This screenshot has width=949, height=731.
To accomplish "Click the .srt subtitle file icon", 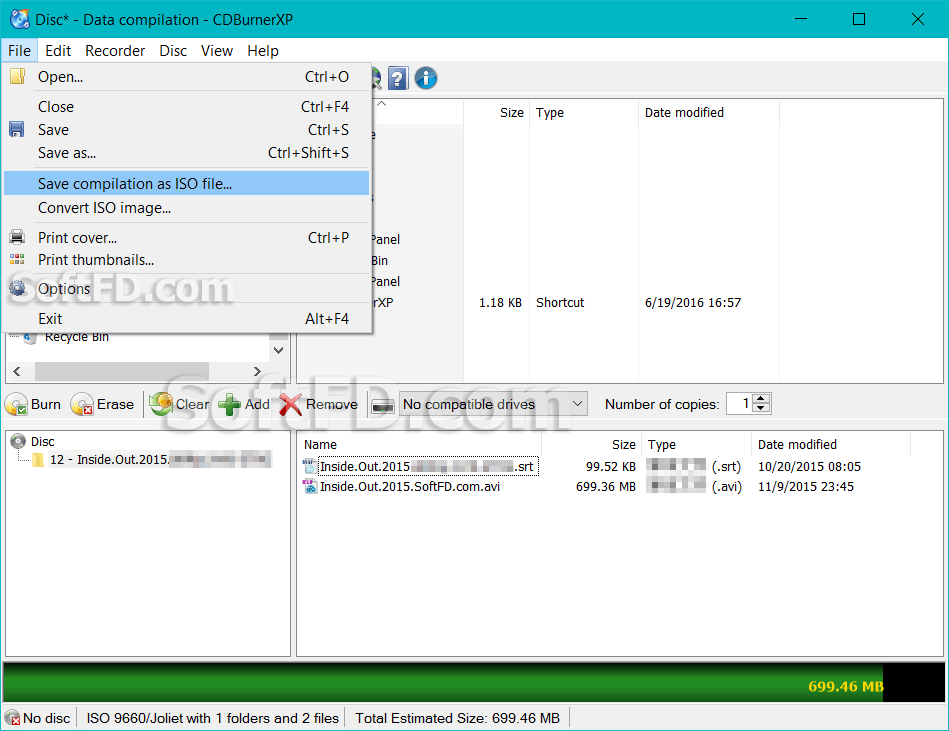I will click(310, 467).
